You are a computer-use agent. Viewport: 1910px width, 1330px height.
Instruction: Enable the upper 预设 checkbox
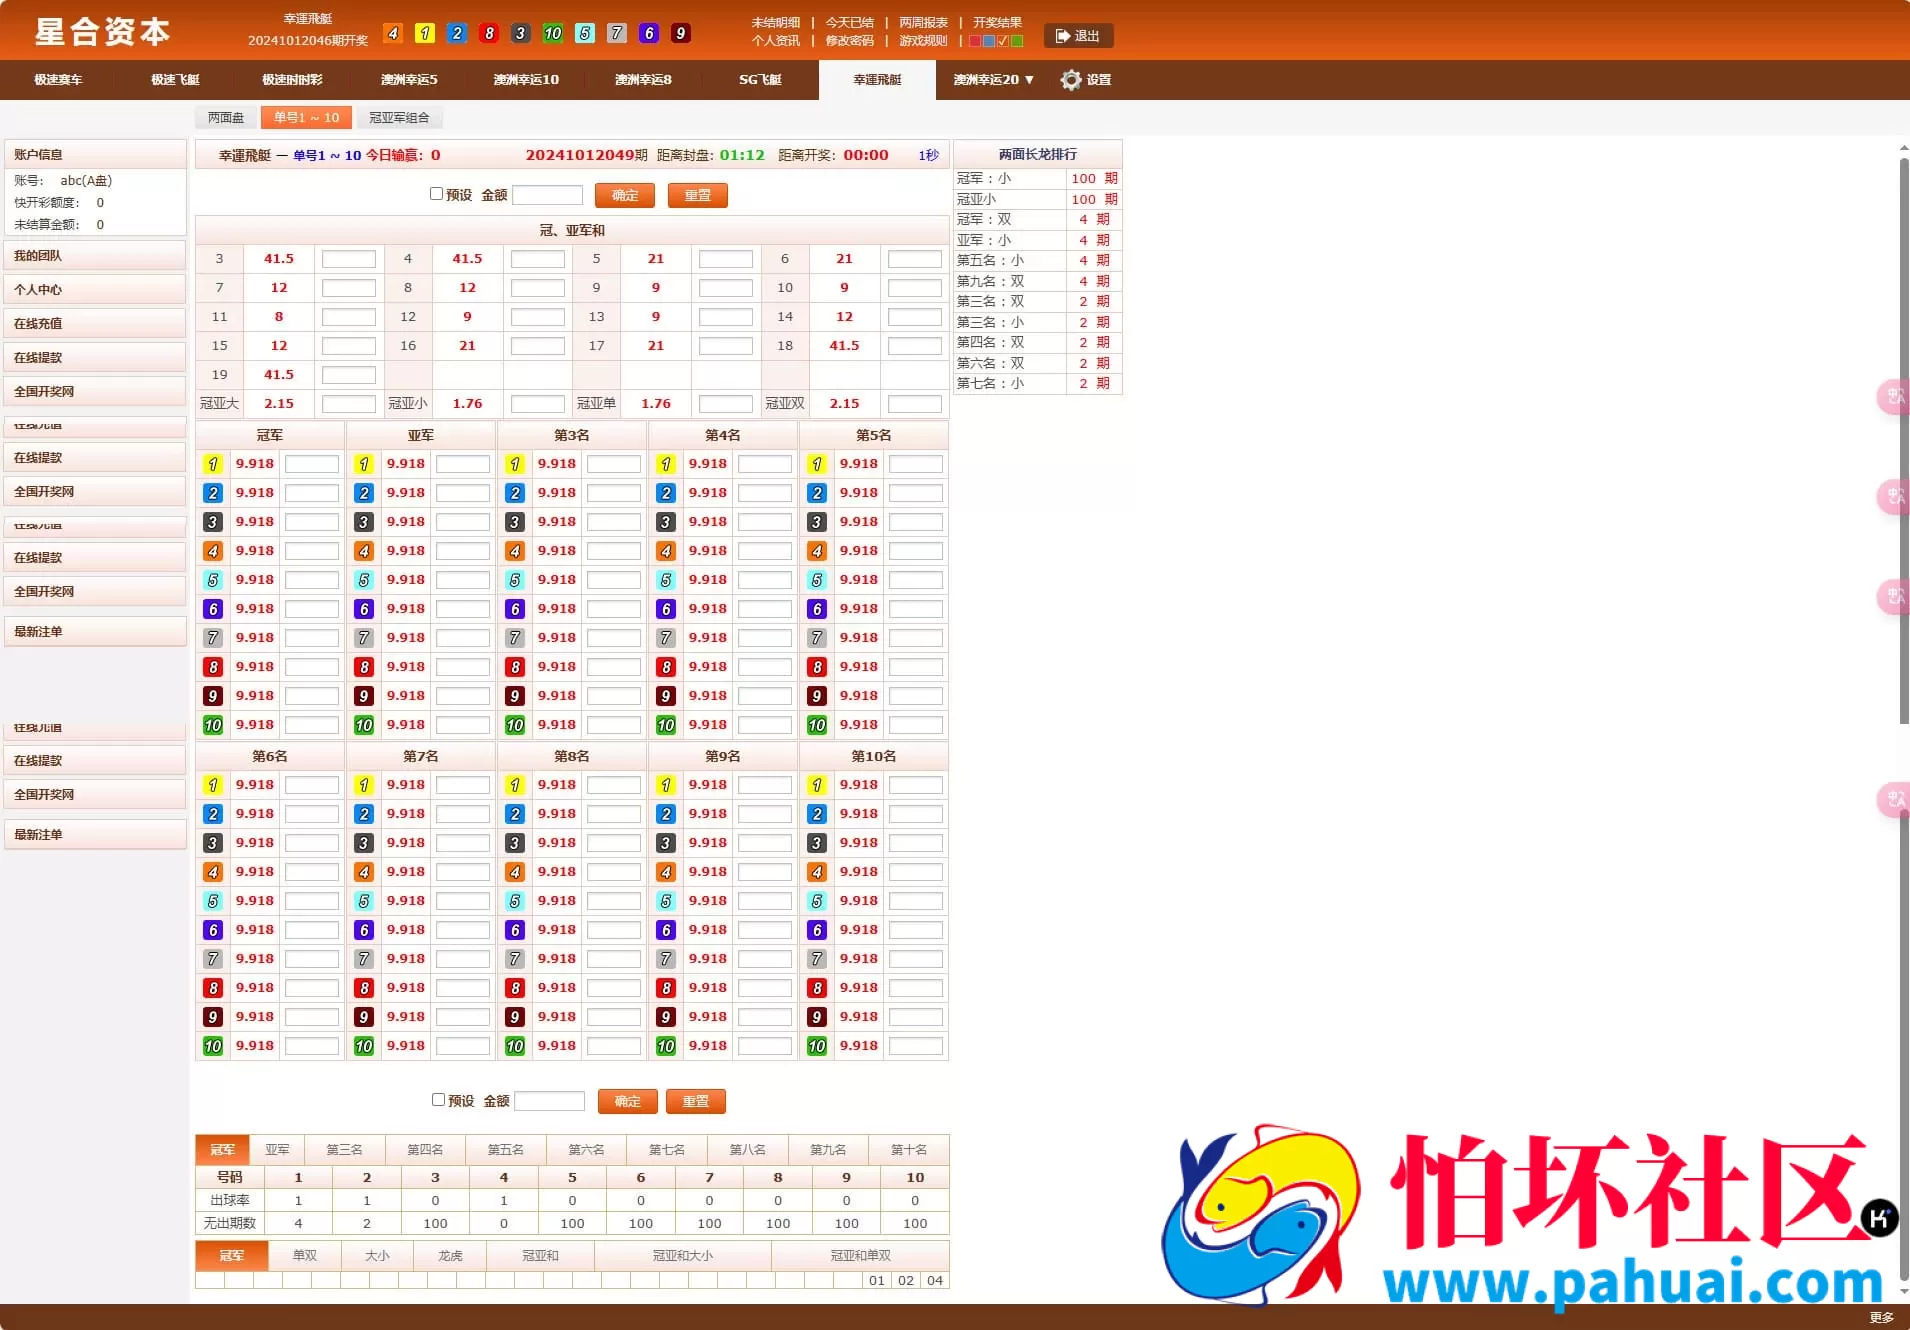coord(438,193)
